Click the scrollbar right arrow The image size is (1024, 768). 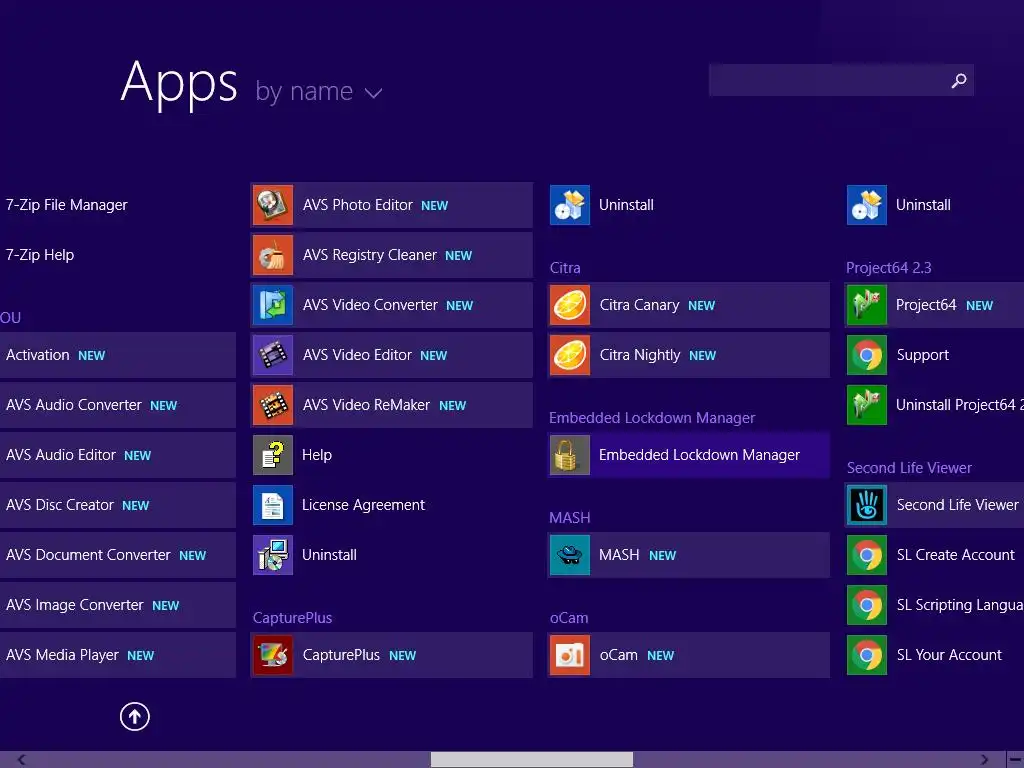click(984, 760)
